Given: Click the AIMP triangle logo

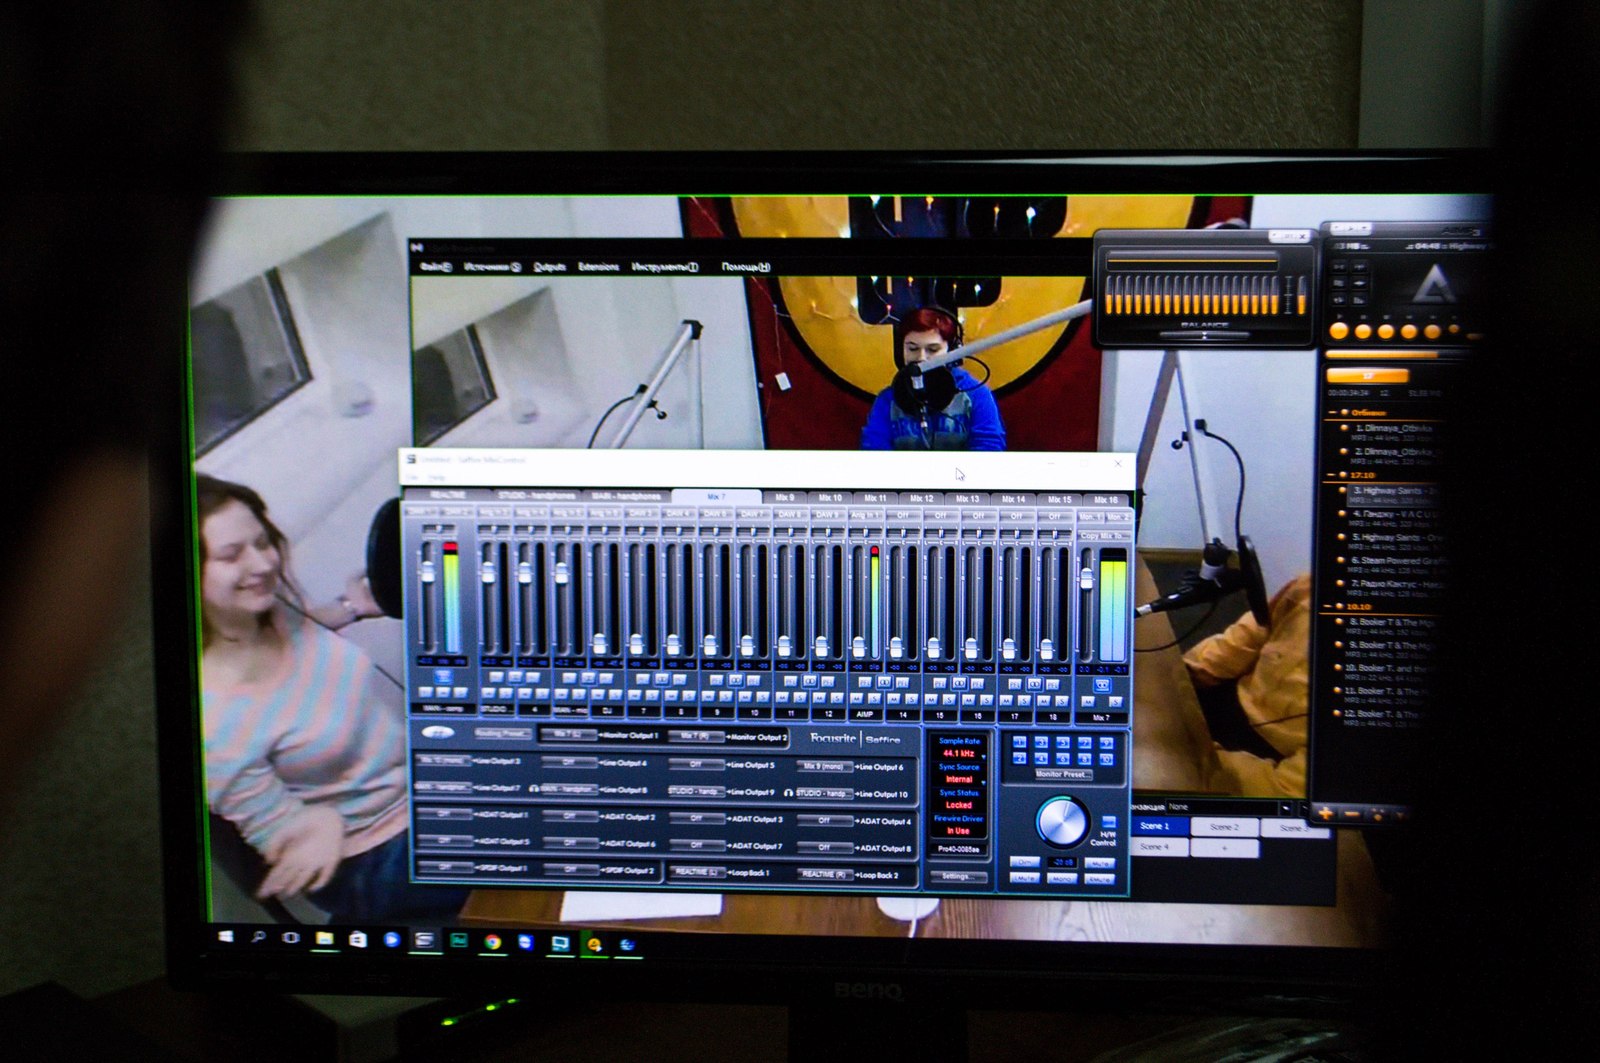Looking at the screenshot, I should click(1437, 284).
